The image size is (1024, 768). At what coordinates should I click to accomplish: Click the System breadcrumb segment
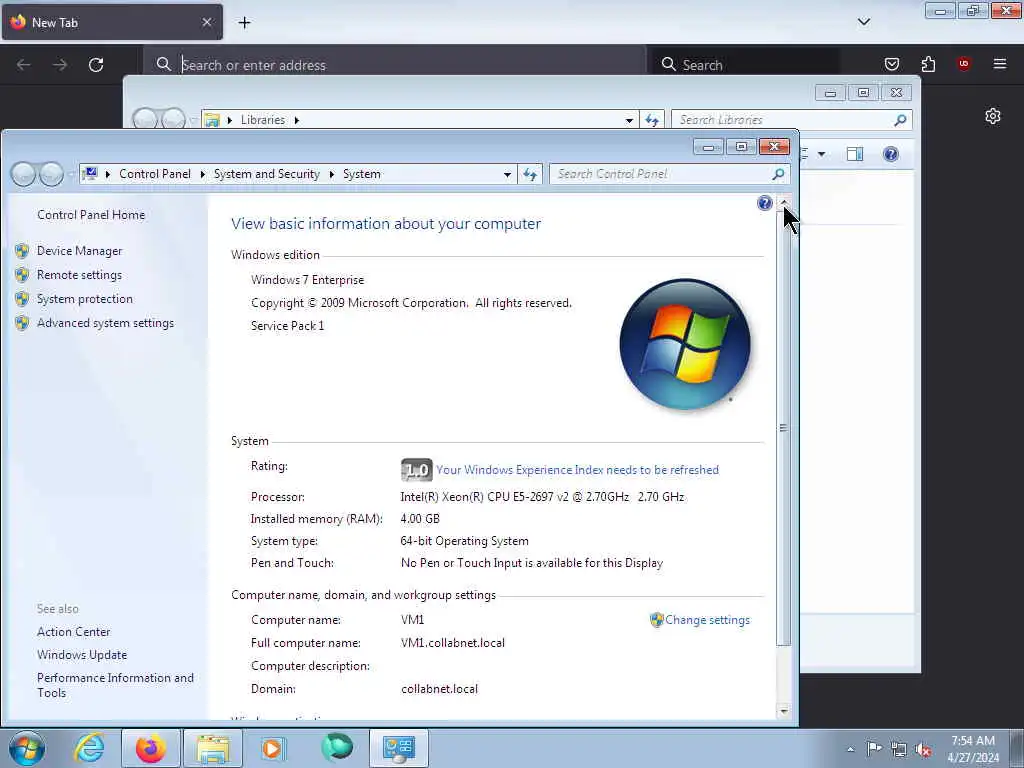point(362,174)
